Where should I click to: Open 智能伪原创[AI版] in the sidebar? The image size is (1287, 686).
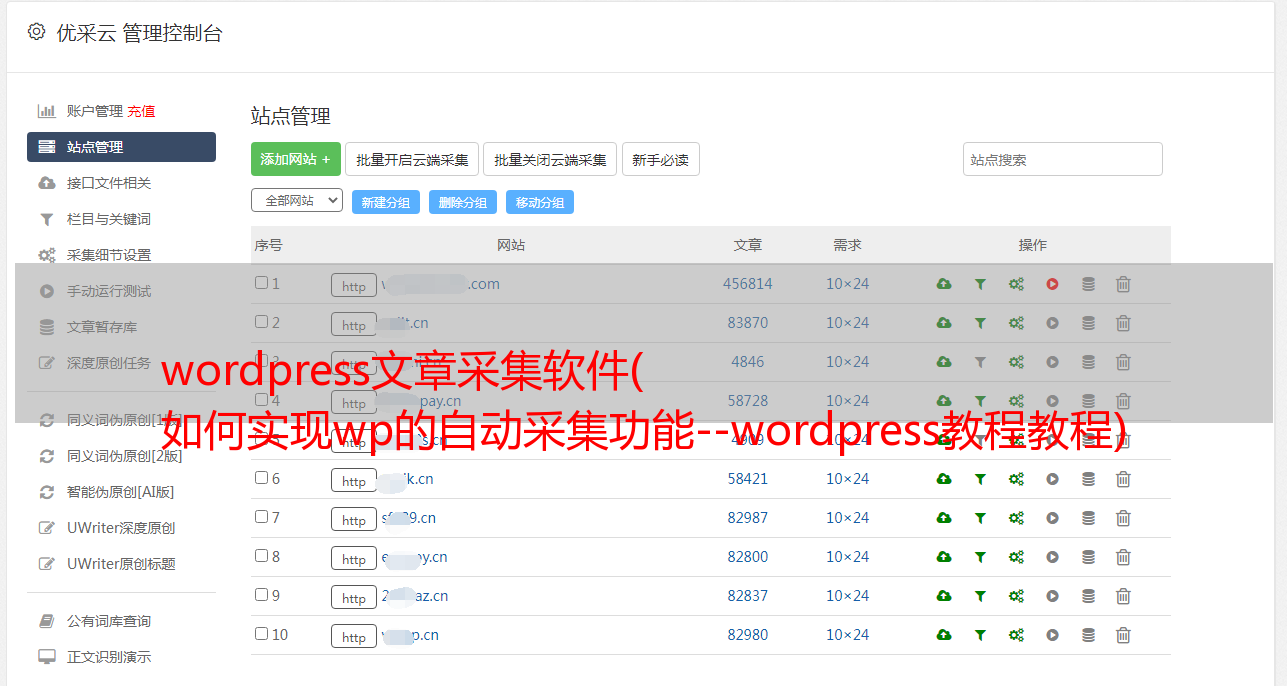click(121, 492)
